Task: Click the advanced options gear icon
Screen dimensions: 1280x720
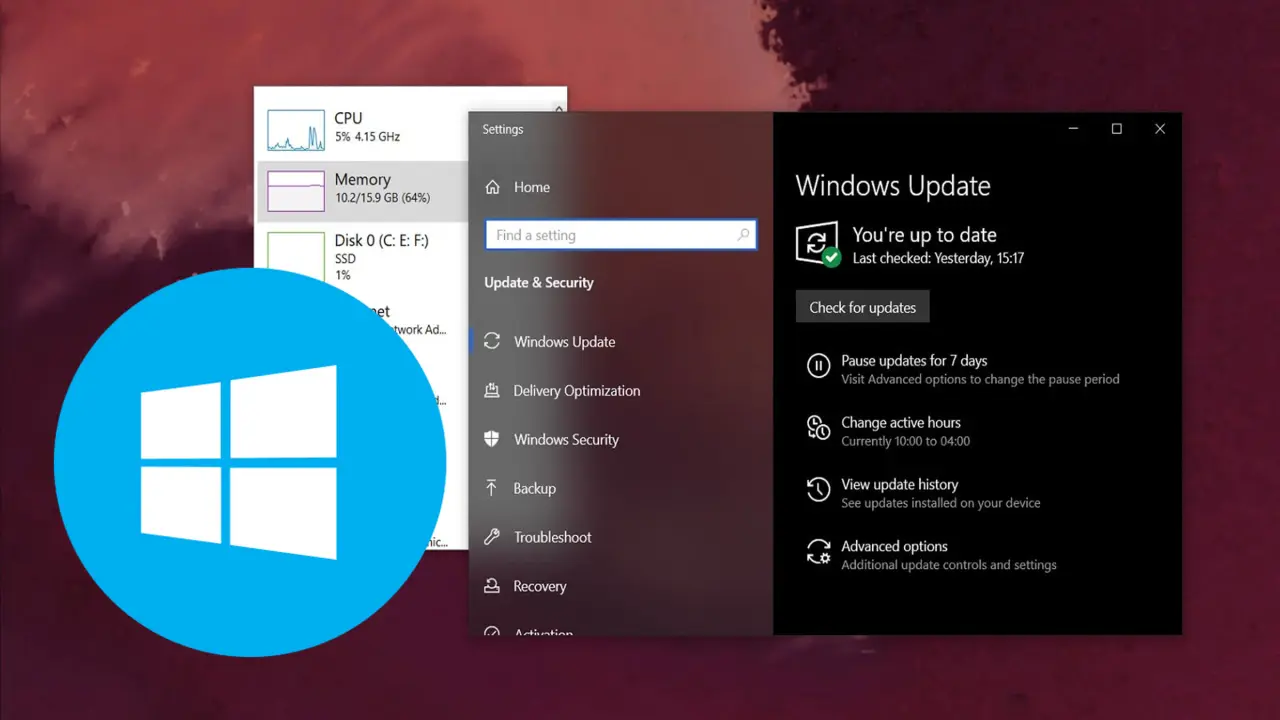Action: (818, 552)
